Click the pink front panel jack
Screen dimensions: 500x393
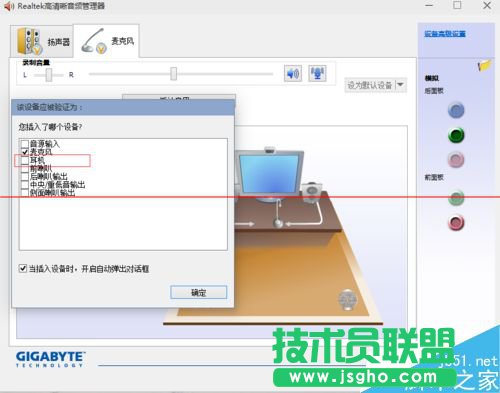click(456, 222)
